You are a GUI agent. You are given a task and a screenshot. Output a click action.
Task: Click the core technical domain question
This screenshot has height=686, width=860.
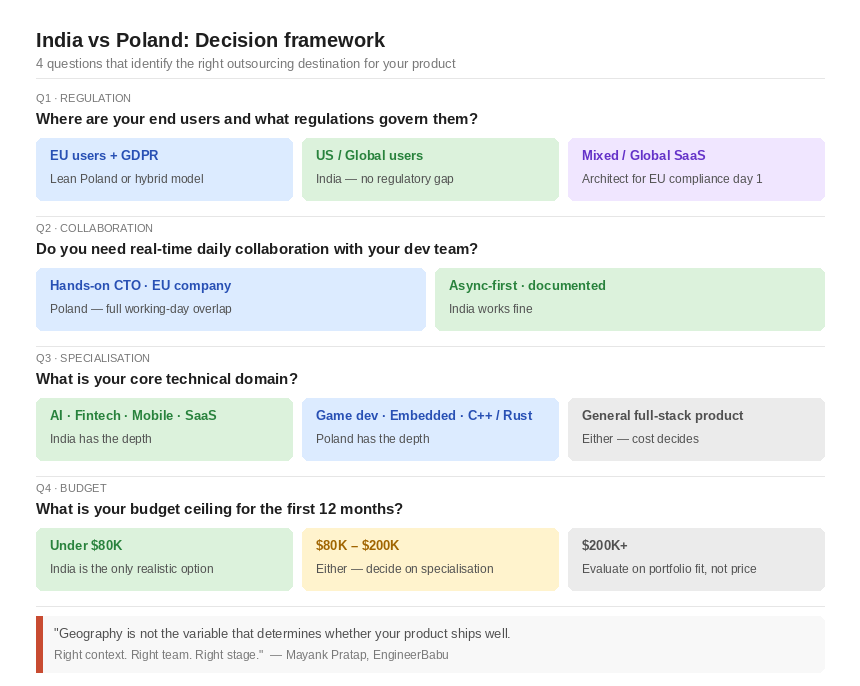(167, 379)
